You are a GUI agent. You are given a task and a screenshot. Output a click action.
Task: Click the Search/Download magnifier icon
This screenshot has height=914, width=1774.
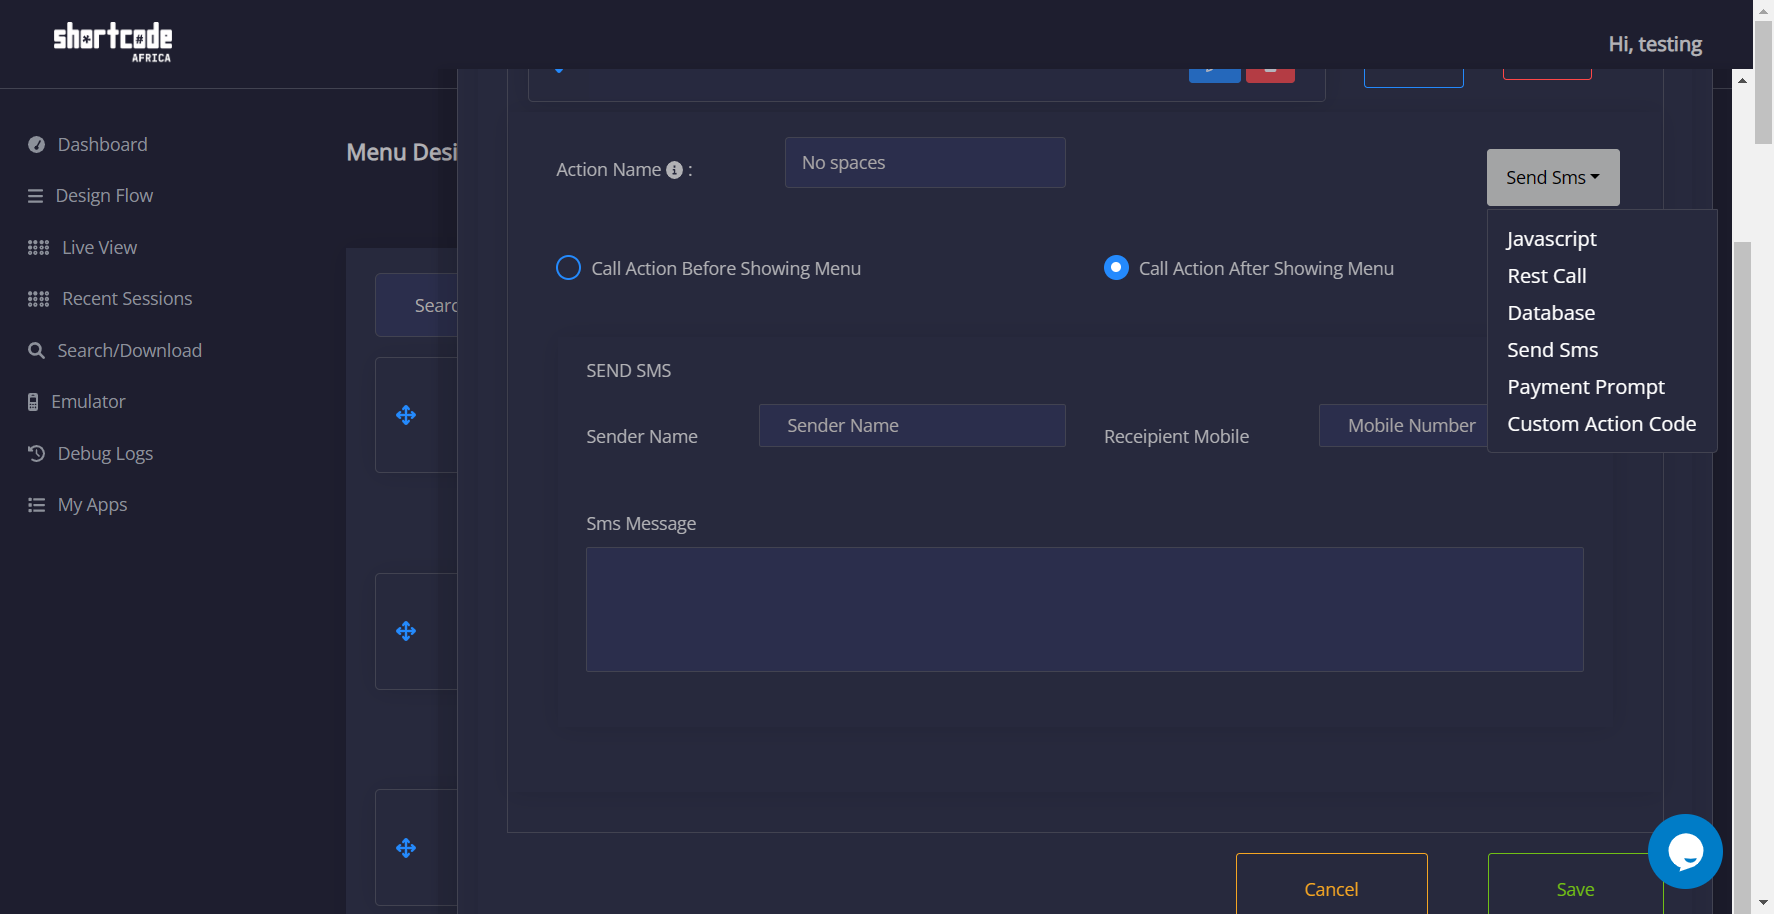(37, 351)
